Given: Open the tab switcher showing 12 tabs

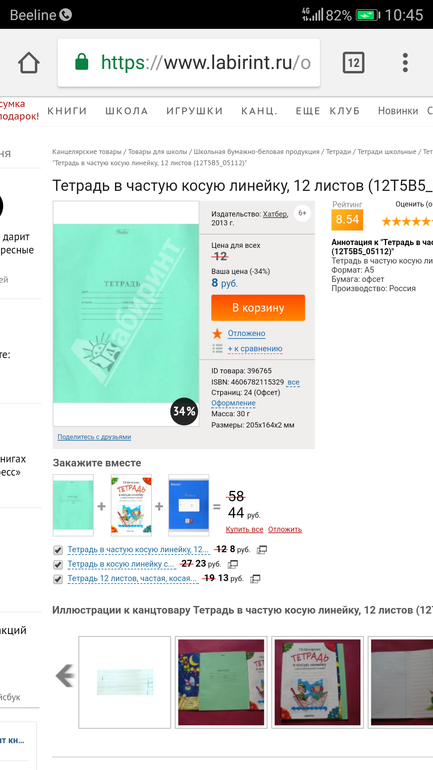Looking at the screenshot, I should tap(353, 63).
